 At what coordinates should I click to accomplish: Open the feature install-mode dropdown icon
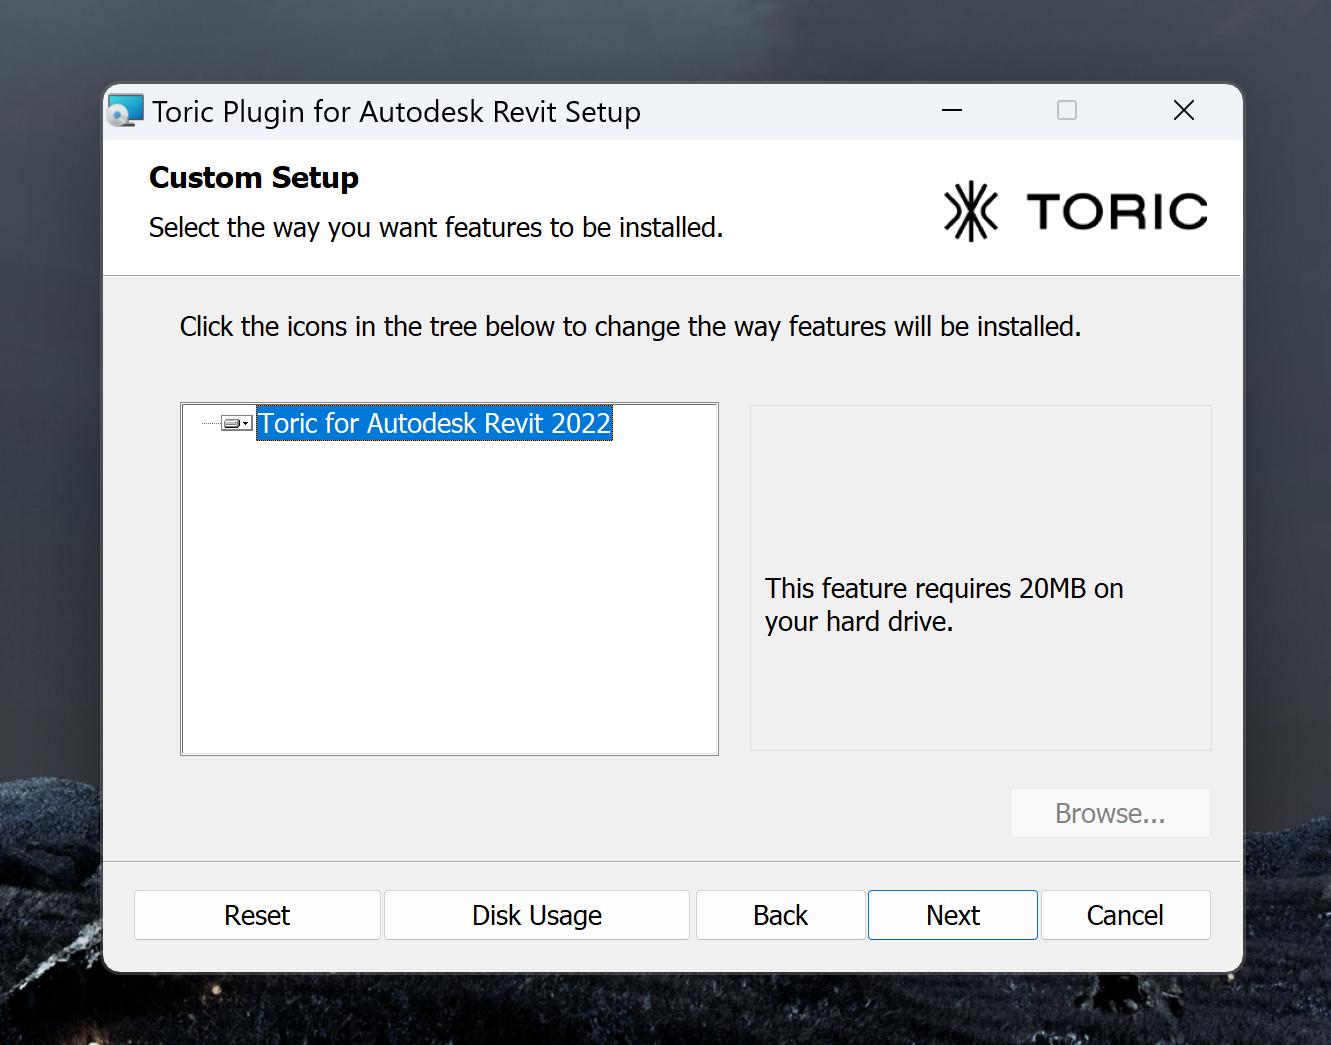tap(236, 424)
